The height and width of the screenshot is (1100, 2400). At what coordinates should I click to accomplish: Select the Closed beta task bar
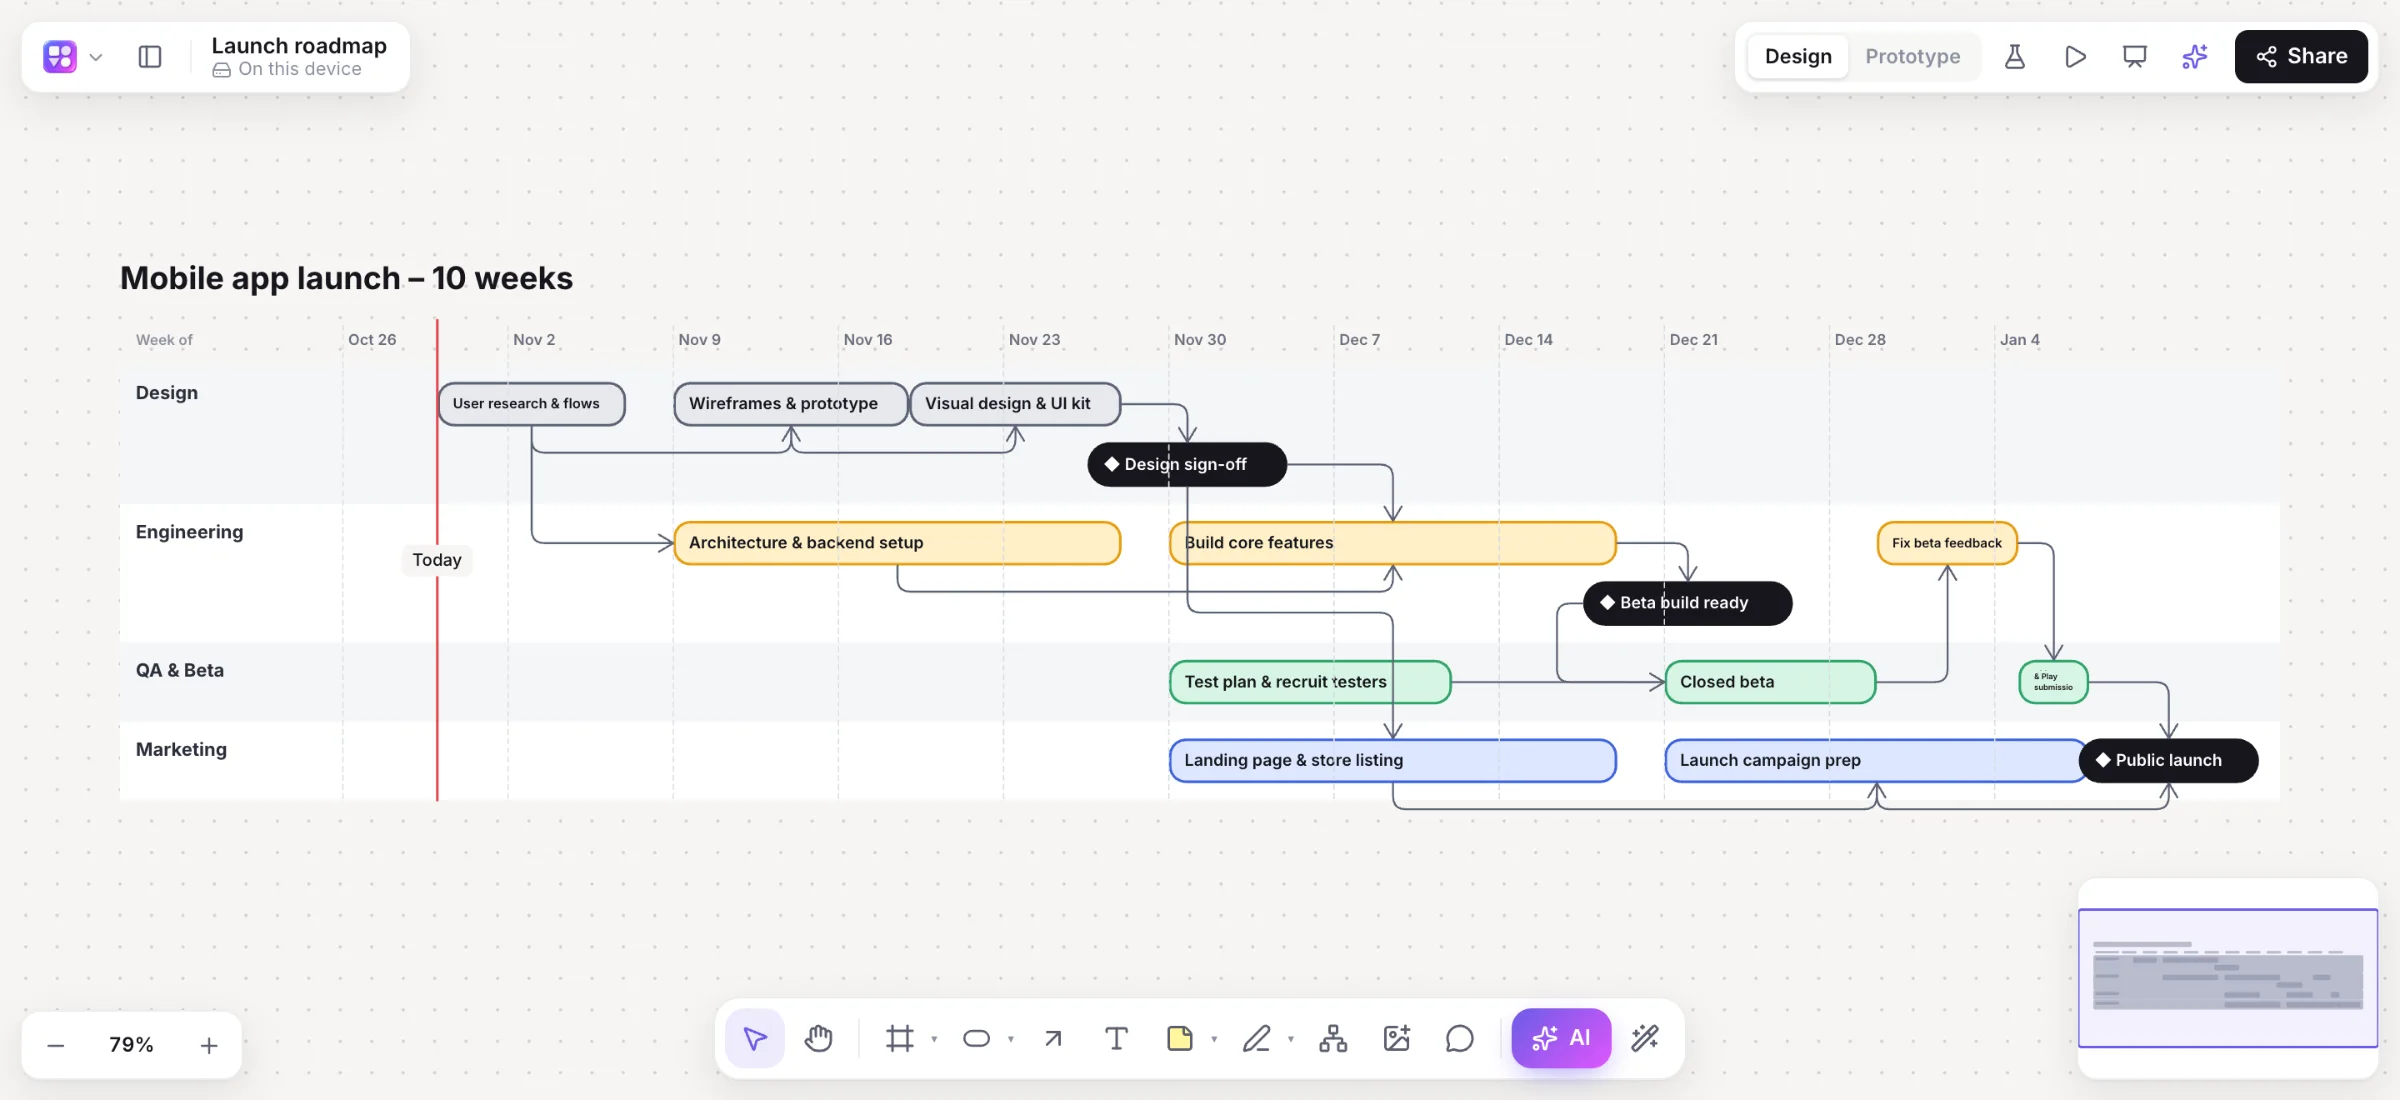pyautogui.click(x=1770, y=682)
